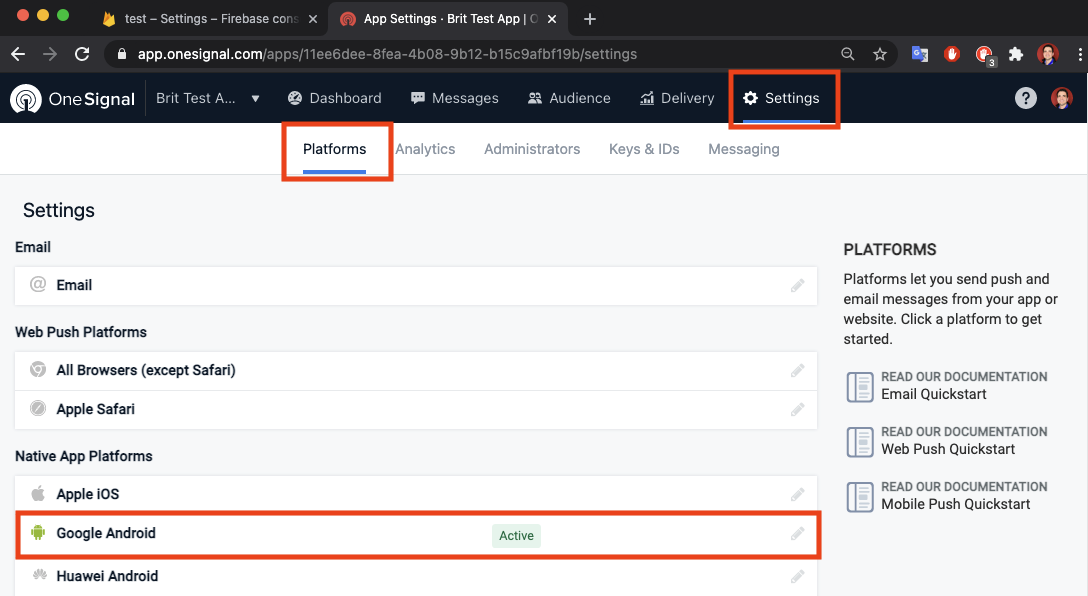Close the App Settings browser tab
The width and height of the screenshot is (1088, 596).
[x=552, y=19]
